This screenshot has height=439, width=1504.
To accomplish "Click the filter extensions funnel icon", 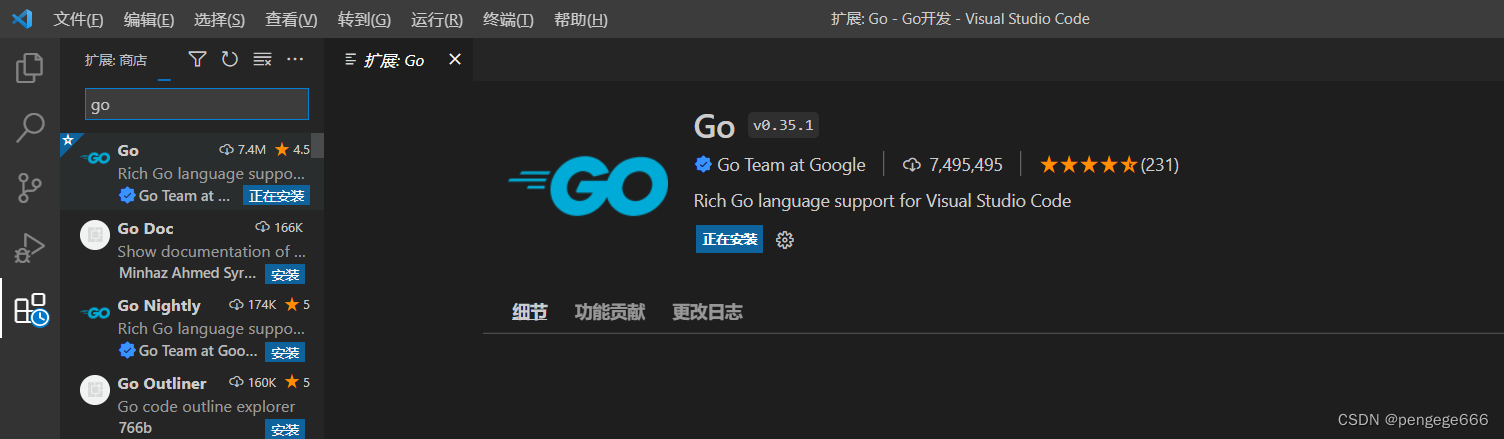I will pyautogui.click(x=198, y=60).
